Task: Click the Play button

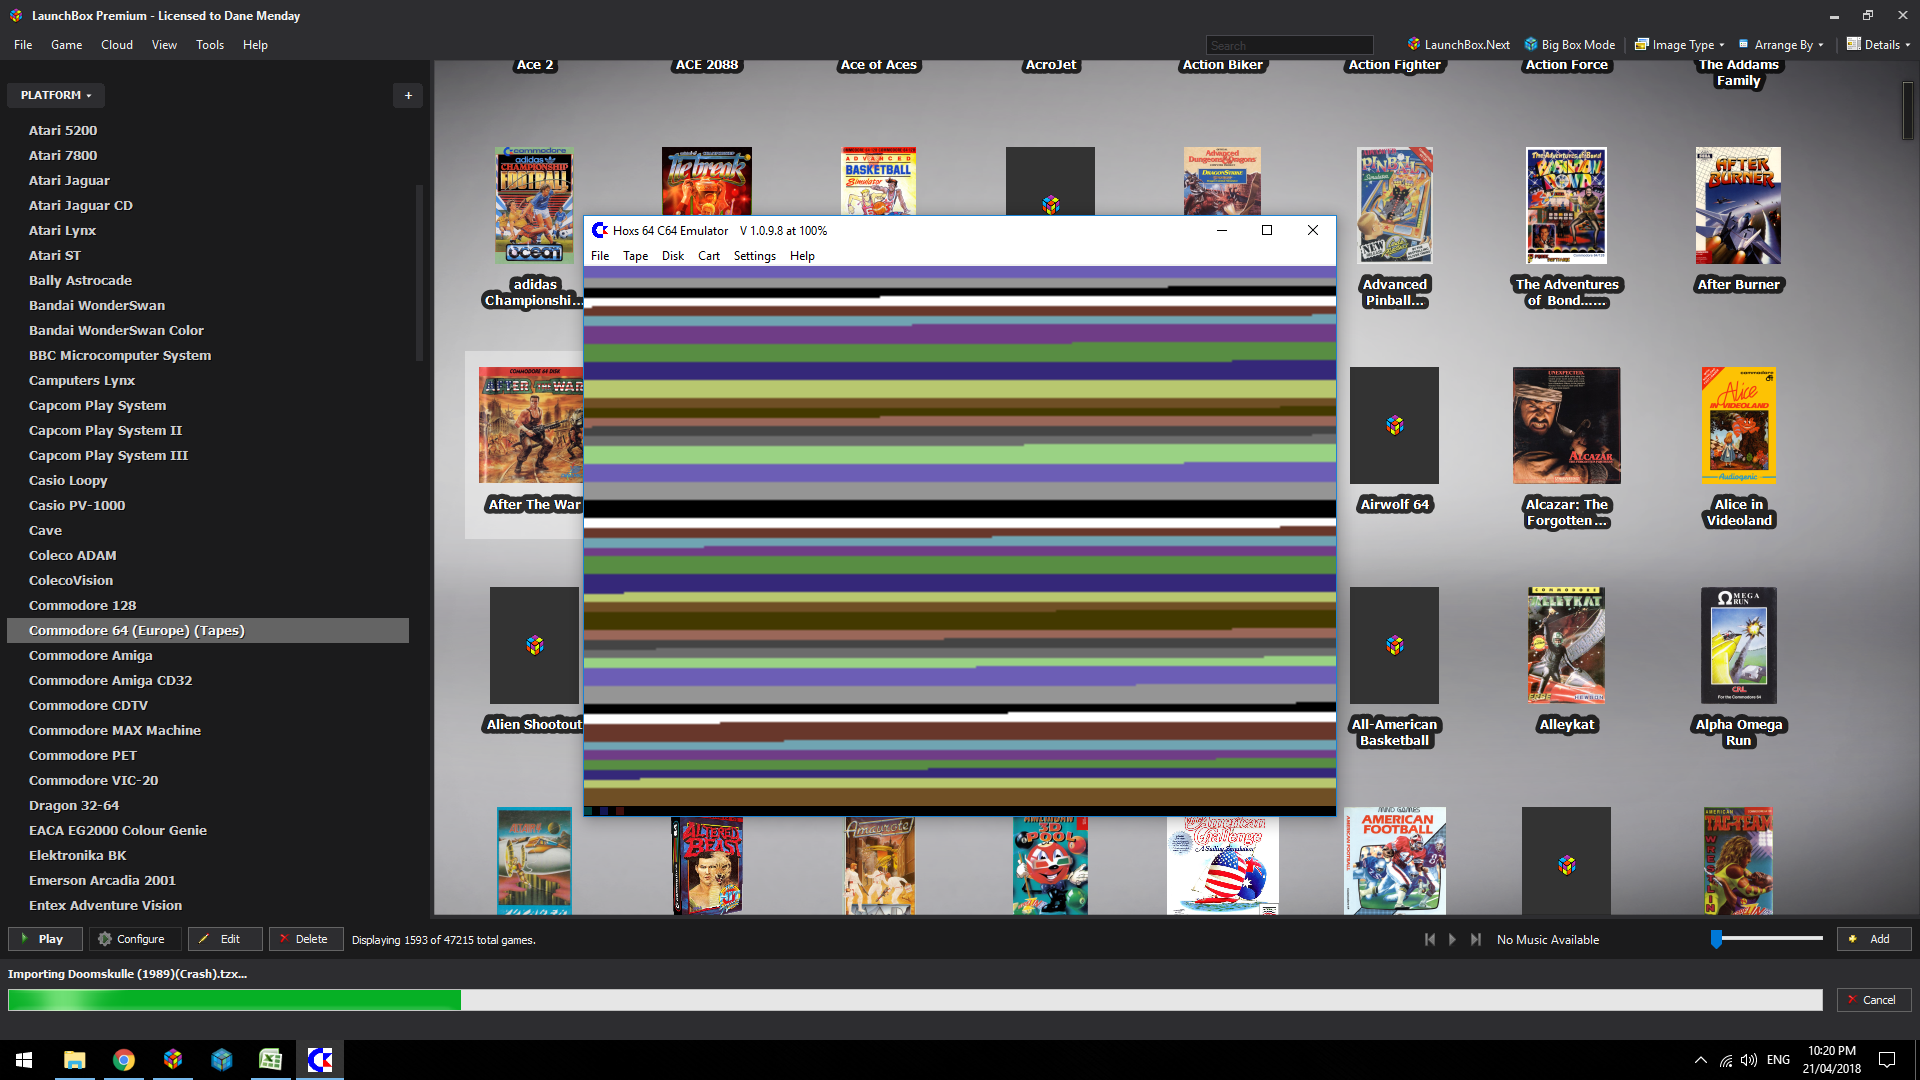Action: coord(45,939)
